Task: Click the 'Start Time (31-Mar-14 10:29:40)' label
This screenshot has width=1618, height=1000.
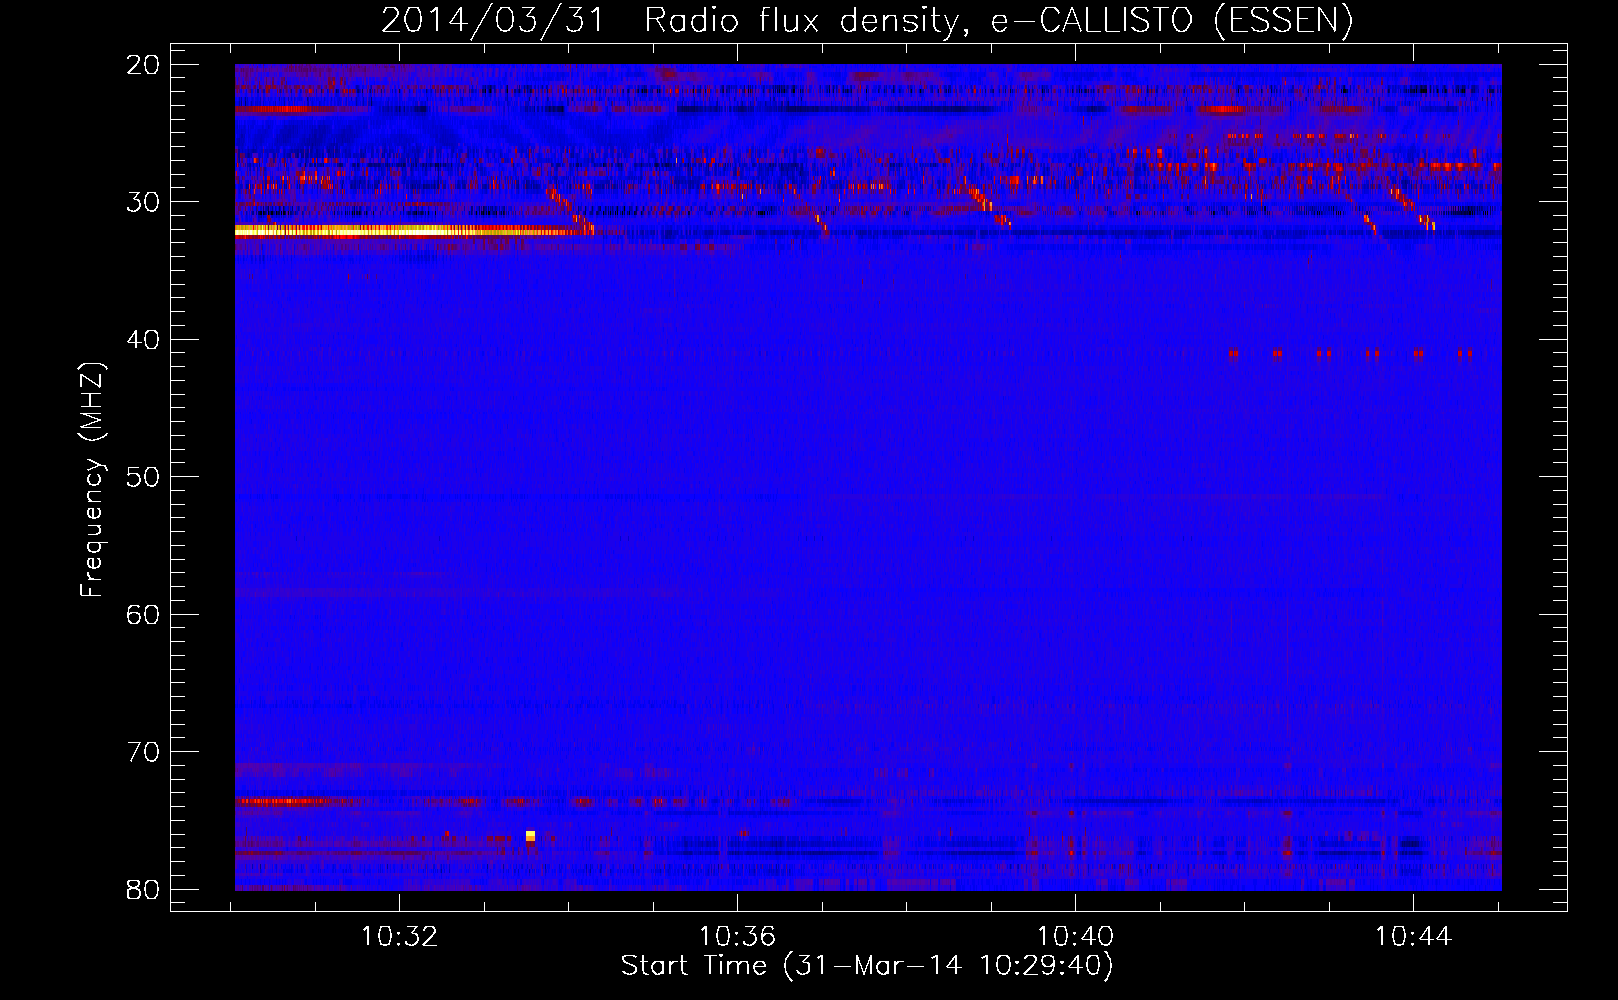Action: click(x=866, y=966)
